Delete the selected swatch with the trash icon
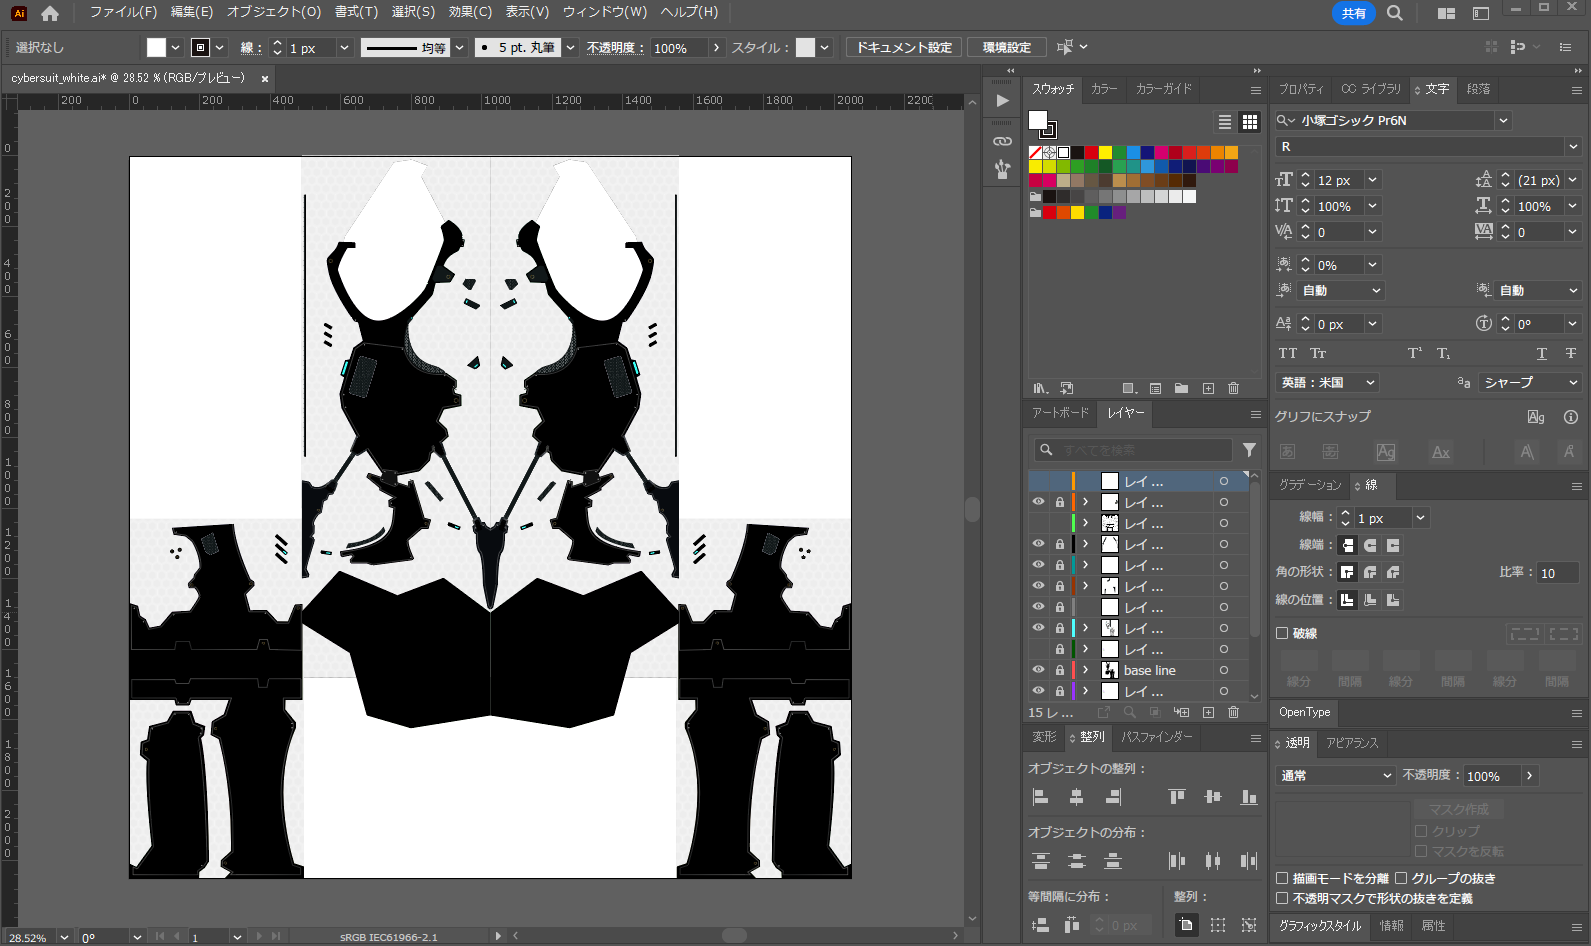This screenshot has height=946, width=1591. 1233,388
